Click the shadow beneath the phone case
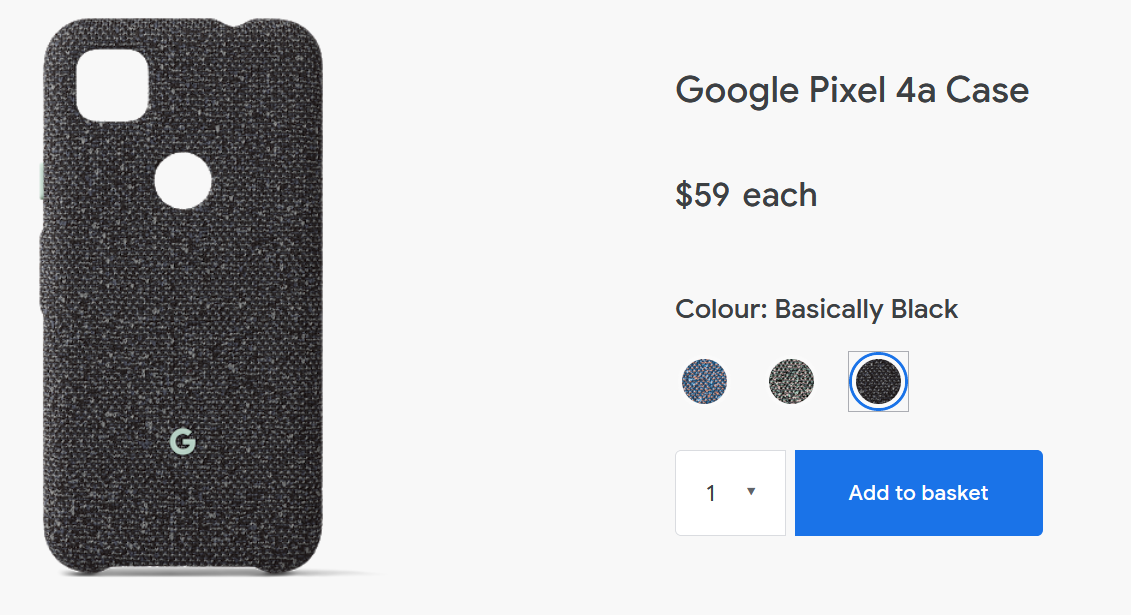This screenshot has width=1131, height=615. coord(216,575)
